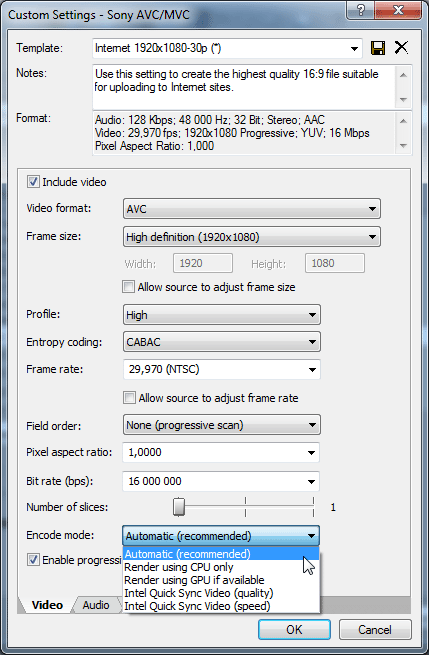
Task: Enable Allow source to adjust frame size
Action: coord(128,287)
